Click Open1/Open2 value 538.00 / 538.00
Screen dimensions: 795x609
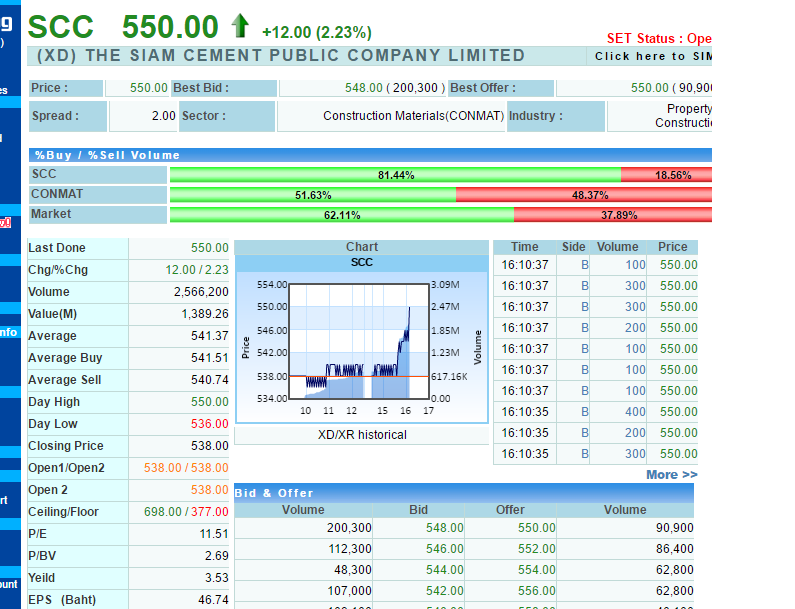186,468
